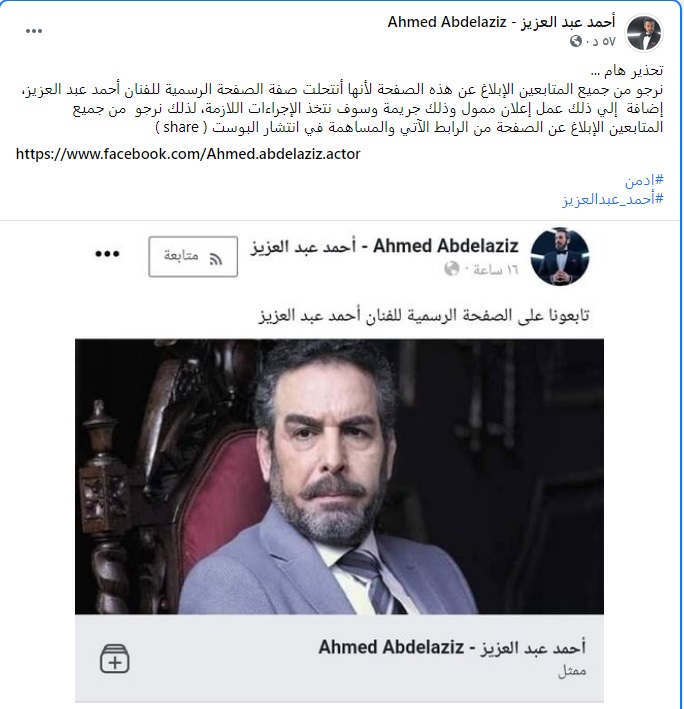Open the large photo of the man in gray suit
This screenshot has height=709, width=684.
339,477
